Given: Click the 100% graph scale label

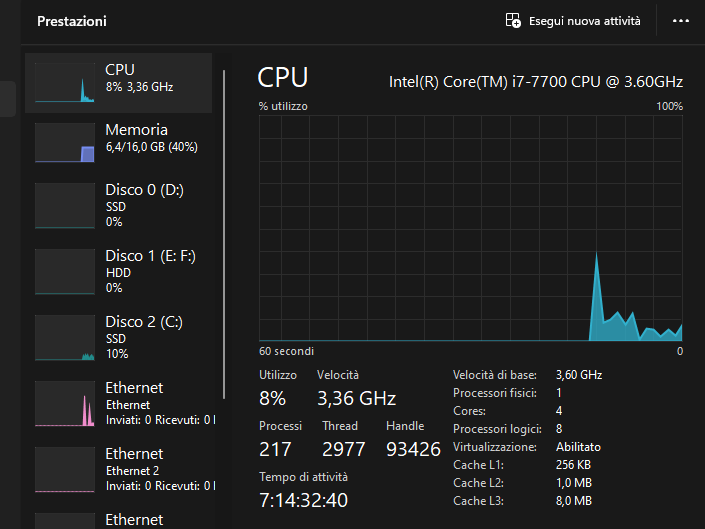Looking at the screenshot, I should pyautogui.click(x=669, y=107).
